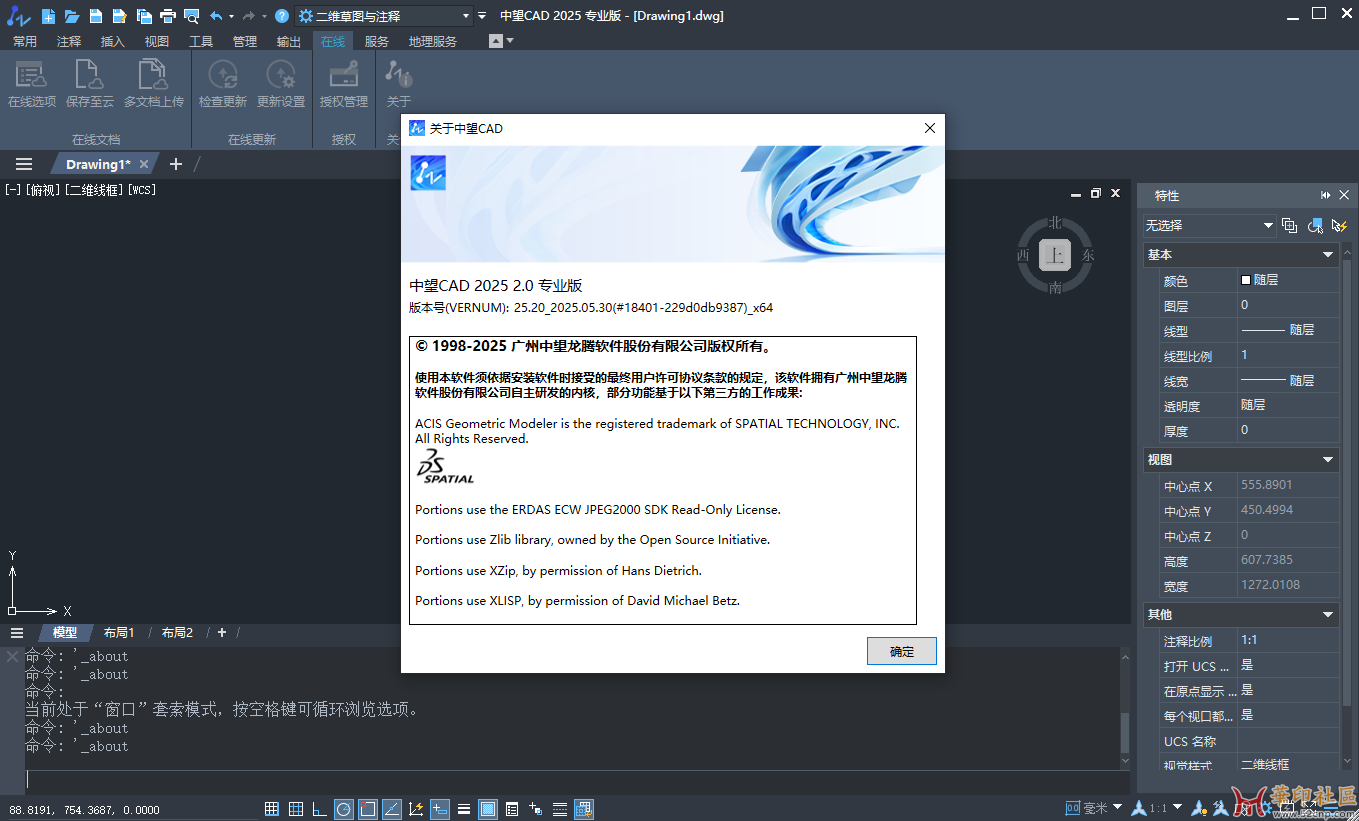The height and width of the screenshot is (821, 1359).
Task: Close the 关于中望CAD dialog
Action: (930, 128)
